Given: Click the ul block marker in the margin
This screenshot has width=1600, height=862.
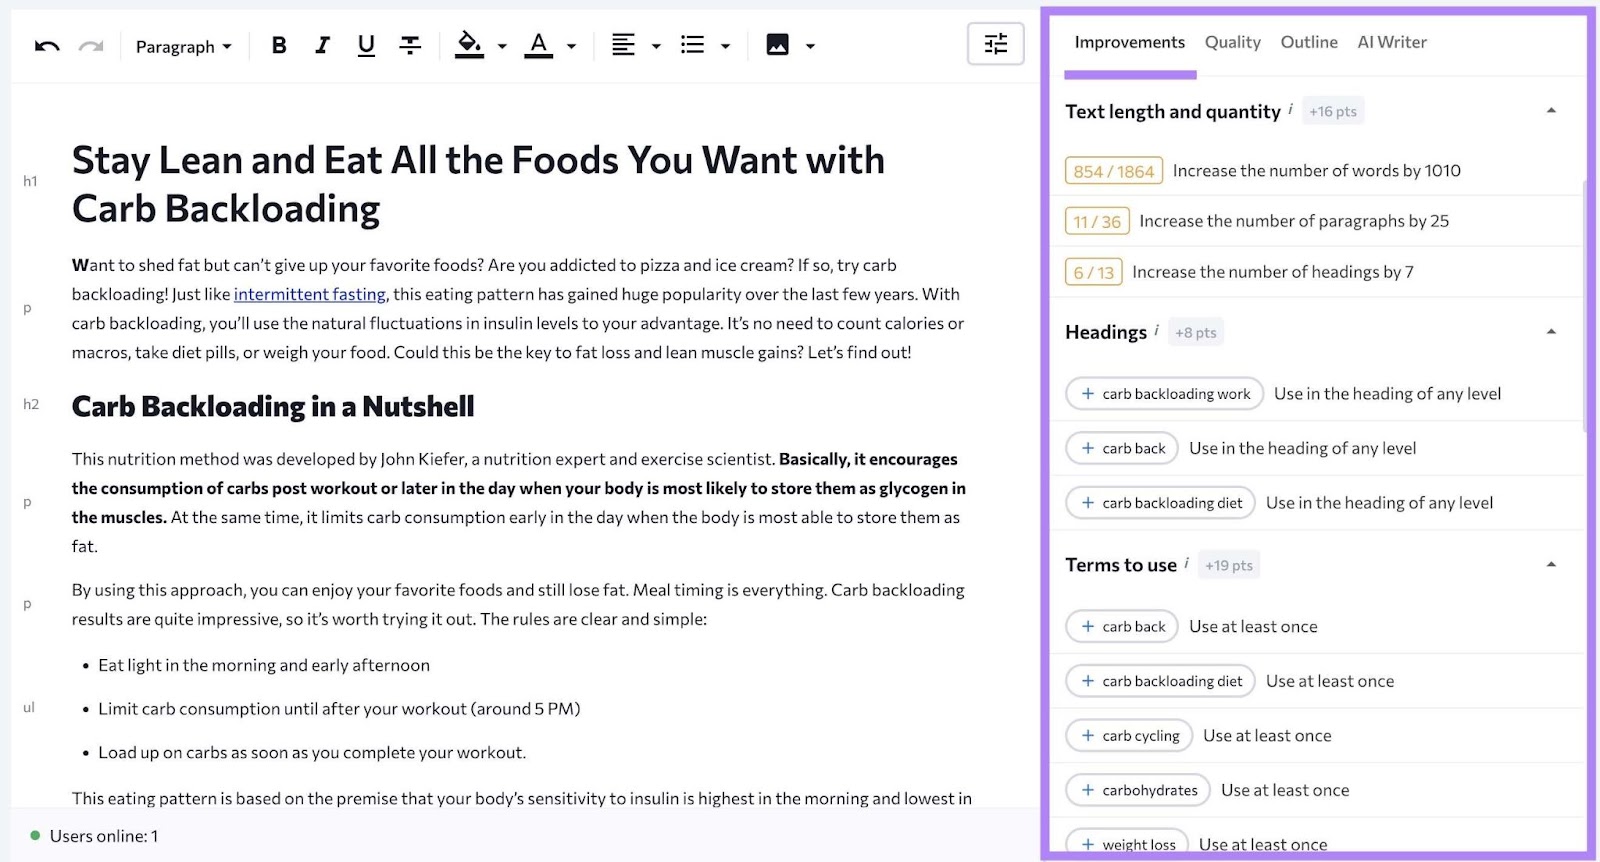Looking at the screenshot, I should tap(29, 707).
